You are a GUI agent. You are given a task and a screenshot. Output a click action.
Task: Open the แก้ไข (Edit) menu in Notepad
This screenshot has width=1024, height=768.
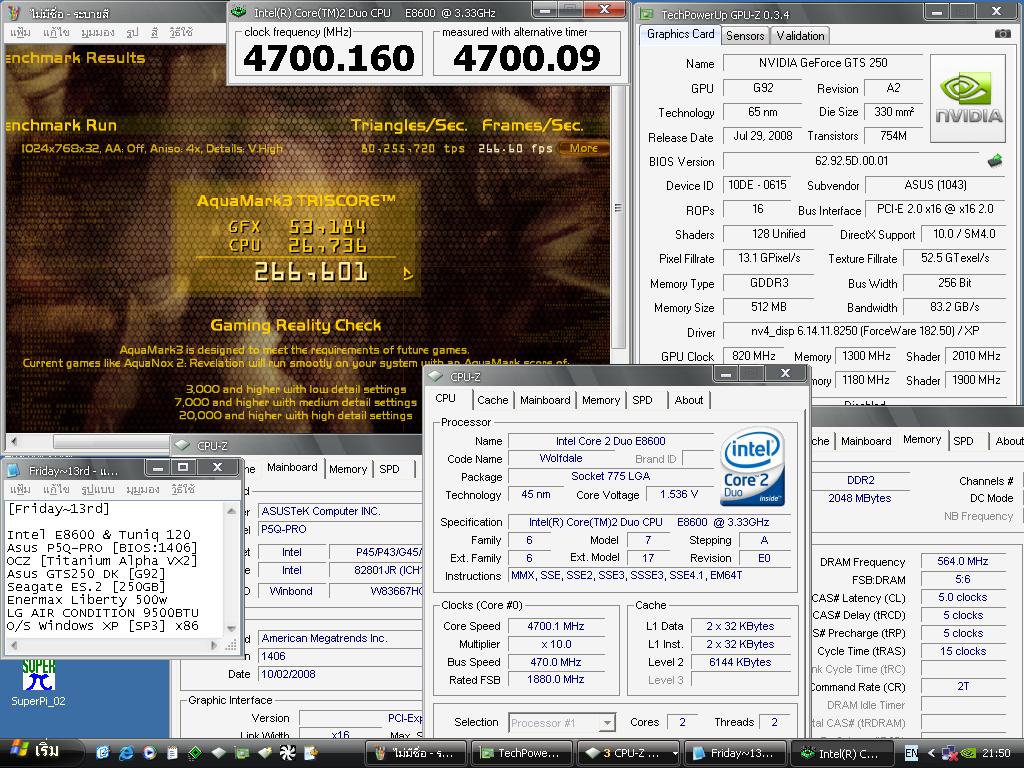56,489
